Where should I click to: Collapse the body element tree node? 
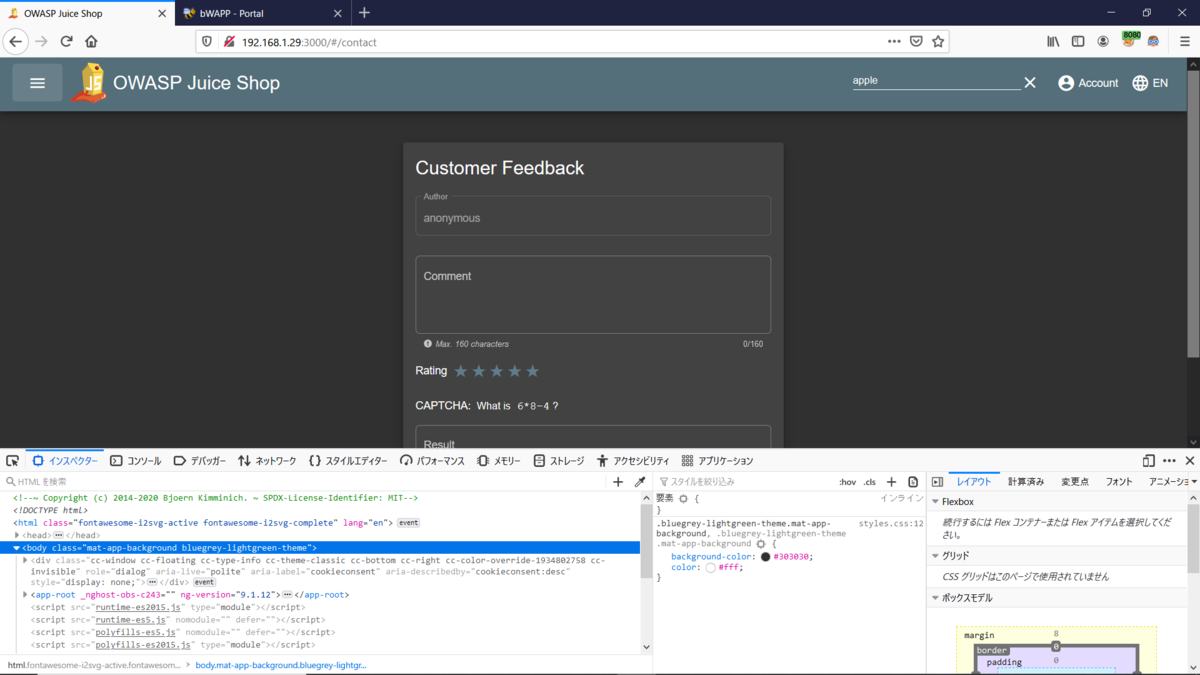click(17, 548)
